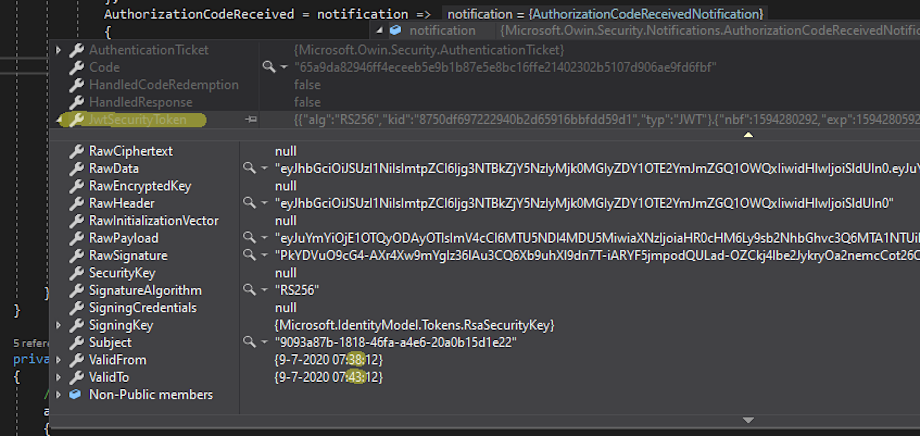
Task: Click wrench icon beside HandledCodeRedemption
Action: (x=76, y=85)
